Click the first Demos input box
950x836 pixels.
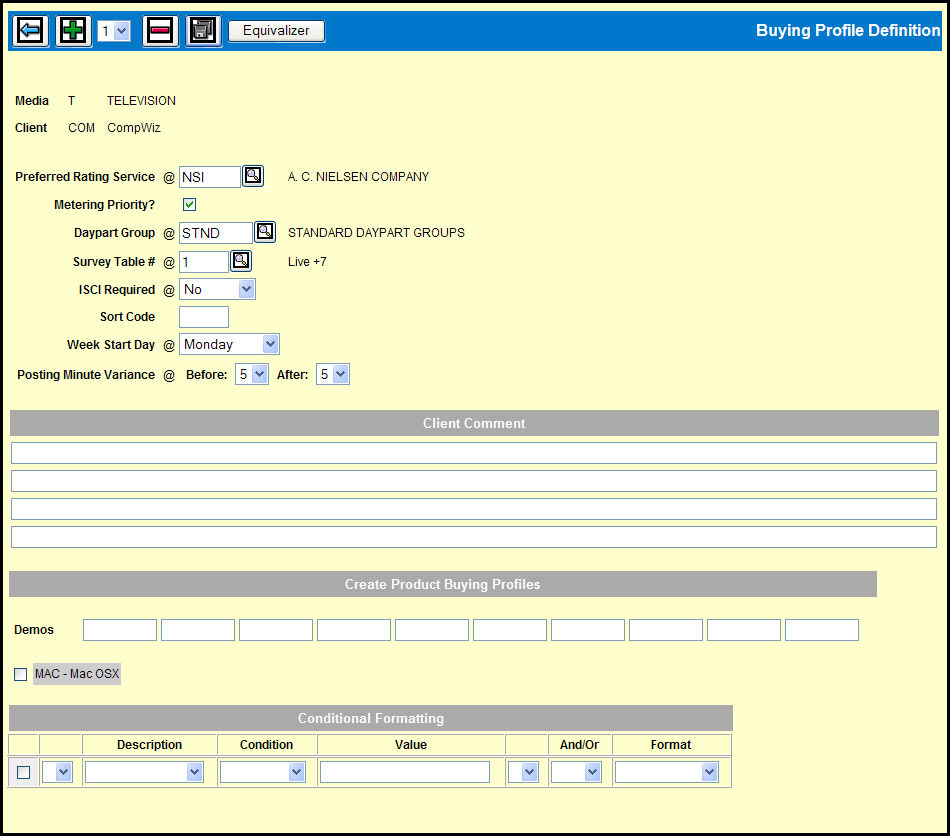(x=120, y=630)
